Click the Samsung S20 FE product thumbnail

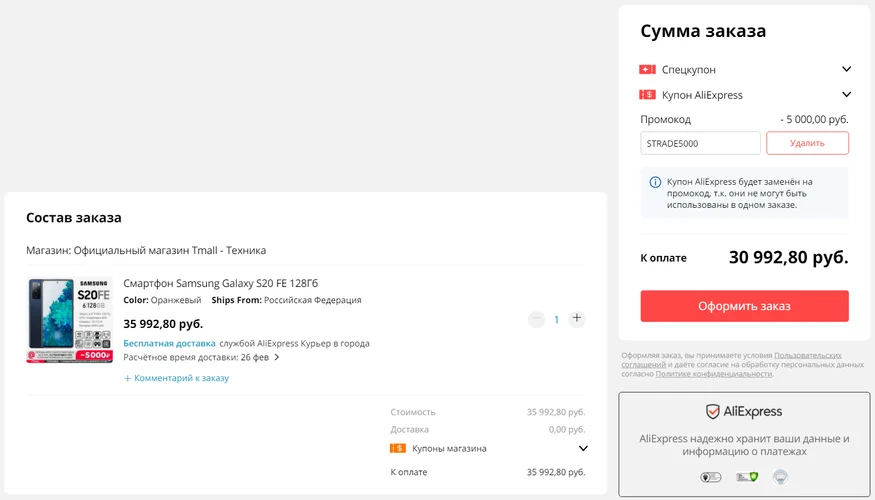point(70,320)
